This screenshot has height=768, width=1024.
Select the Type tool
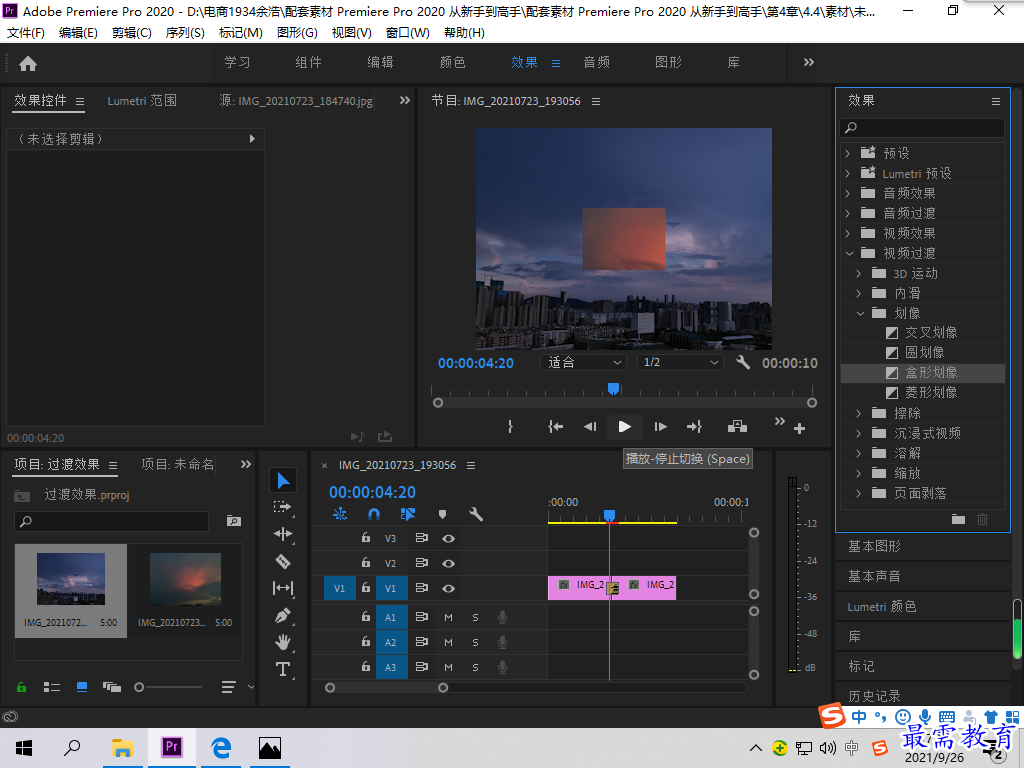coord(283,669)
